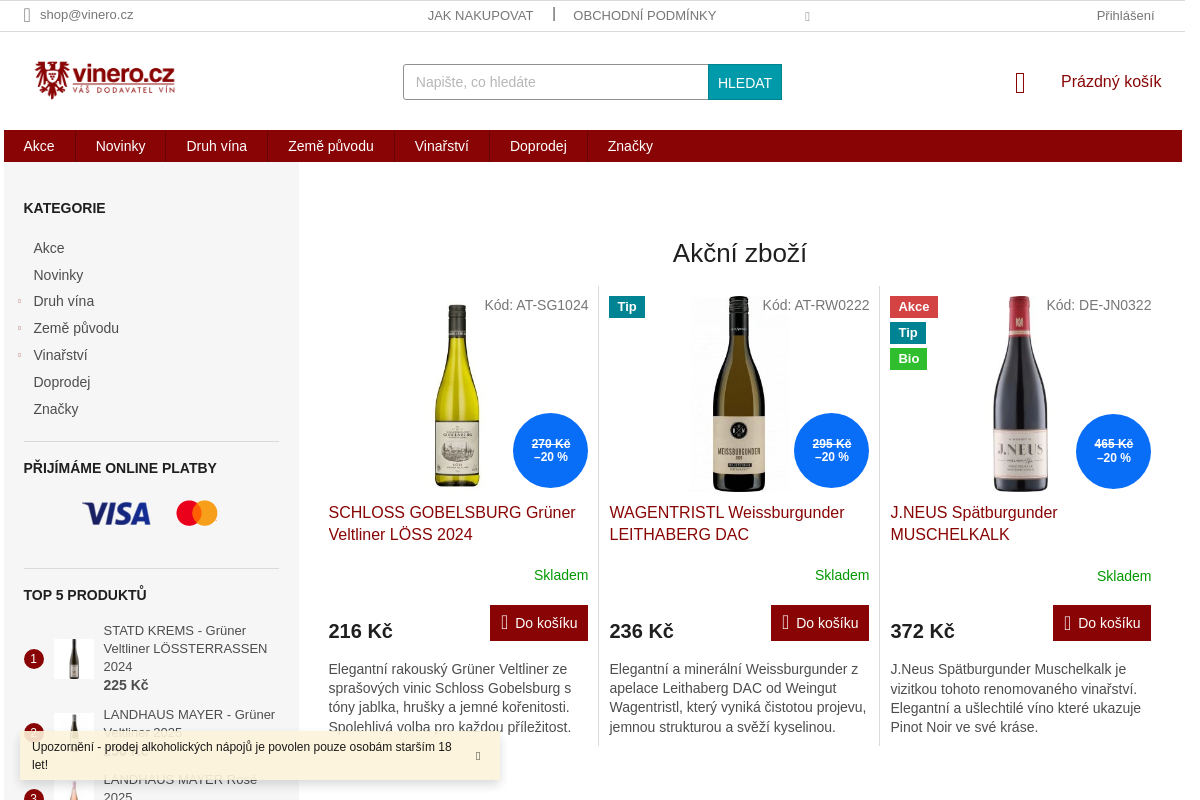Click the Přihlášení login link
Screen dimensions: 1200x800
(x=1125, y=15)
